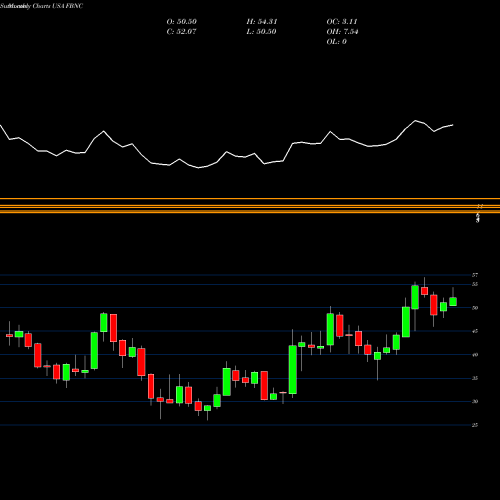Click the white indicator line's right endpoint
Screen dimensions: 500x500
(x=453, y=125)
